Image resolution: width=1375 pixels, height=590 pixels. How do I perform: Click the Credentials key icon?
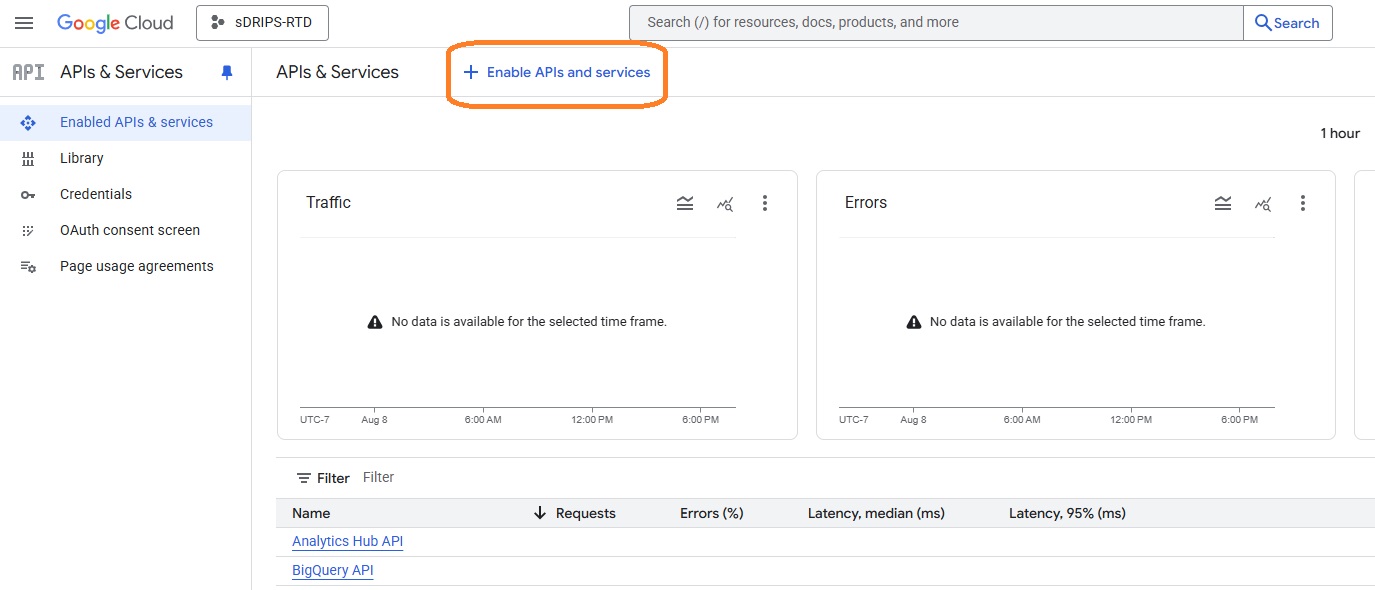point(28,194)
